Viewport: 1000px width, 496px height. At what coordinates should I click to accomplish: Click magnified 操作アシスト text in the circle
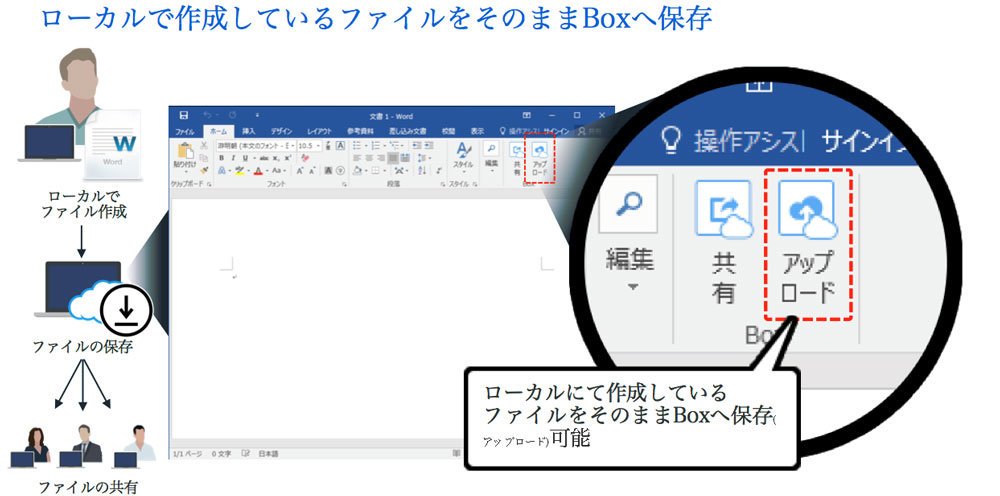748,142
